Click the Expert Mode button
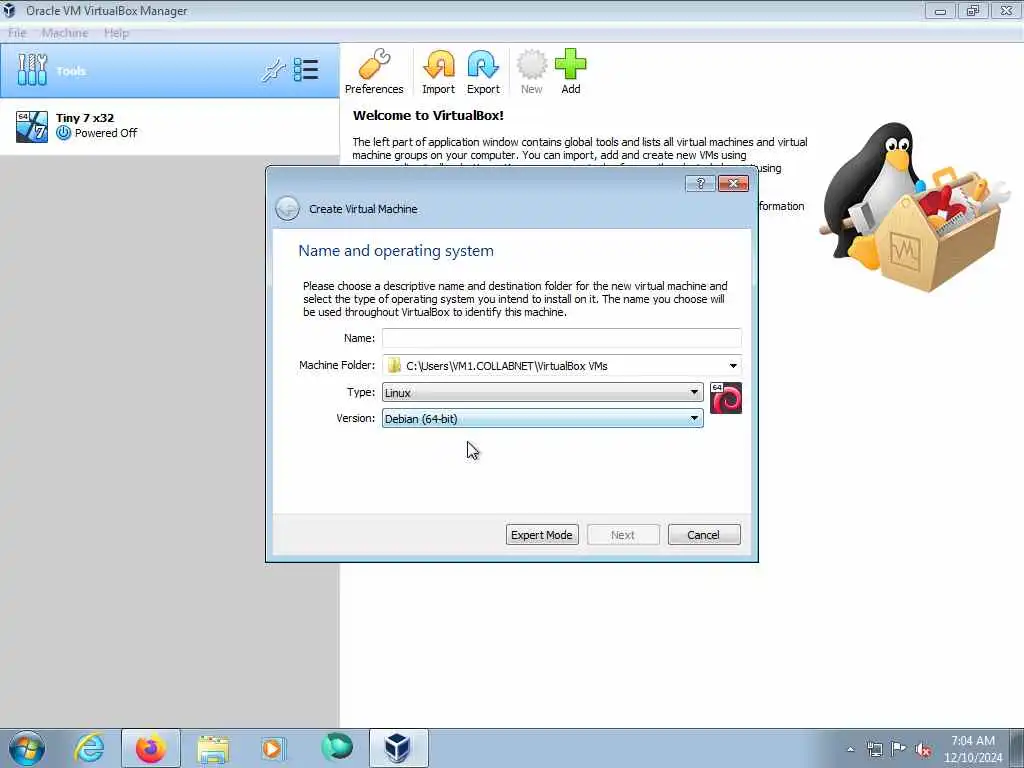The width and height of the screenshot is (1024, 768). 542,535
